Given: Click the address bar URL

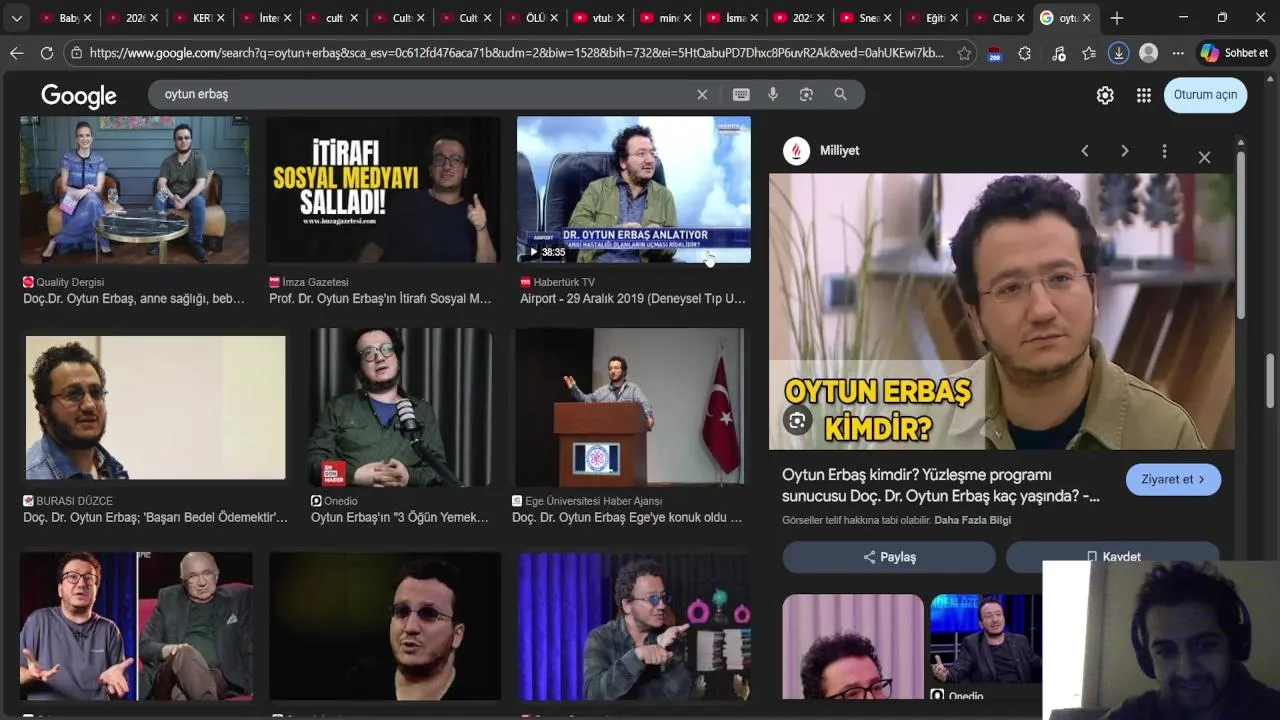Looking at the screenshot, I should pyautogui.click(x=516, y=53).
